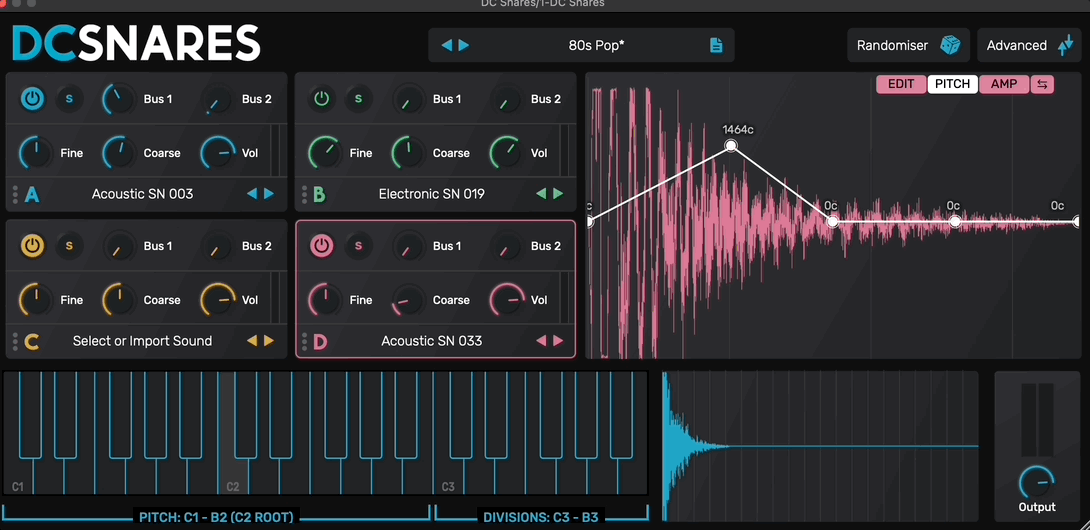Solo layer D with S button

pyautogui.click(x=358, y=246)
